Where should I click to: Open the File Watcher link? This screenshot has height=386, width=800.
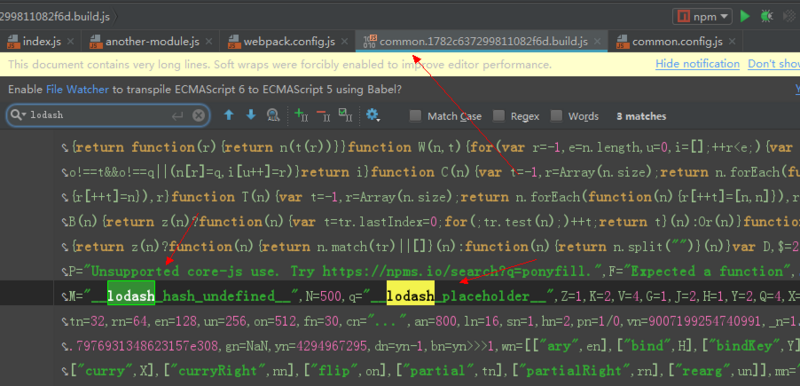(77, 90)
